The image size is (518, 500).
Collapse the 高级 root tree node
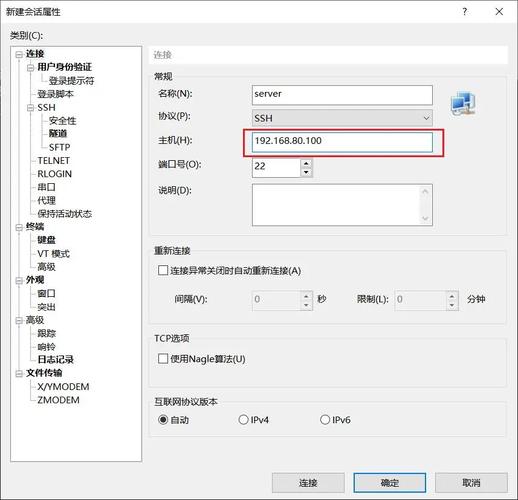click(x=19, y=321)
